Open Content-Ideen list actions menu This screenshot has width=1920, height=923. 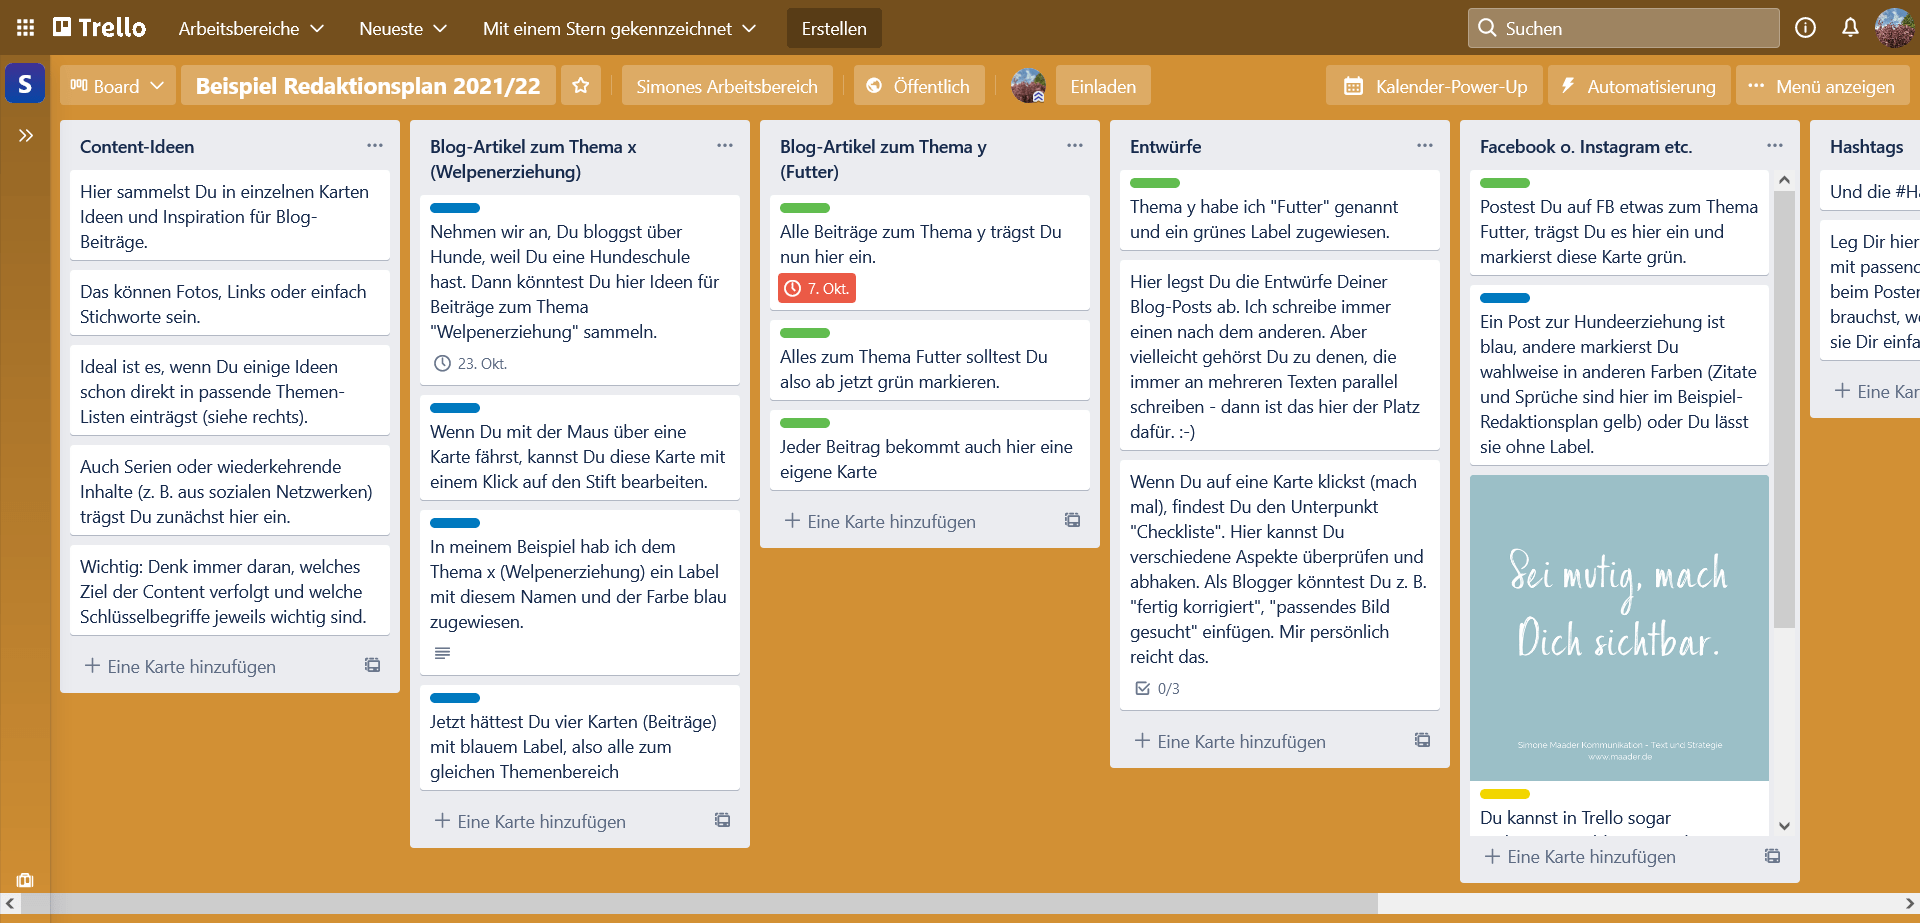click(x=375, y=146)
